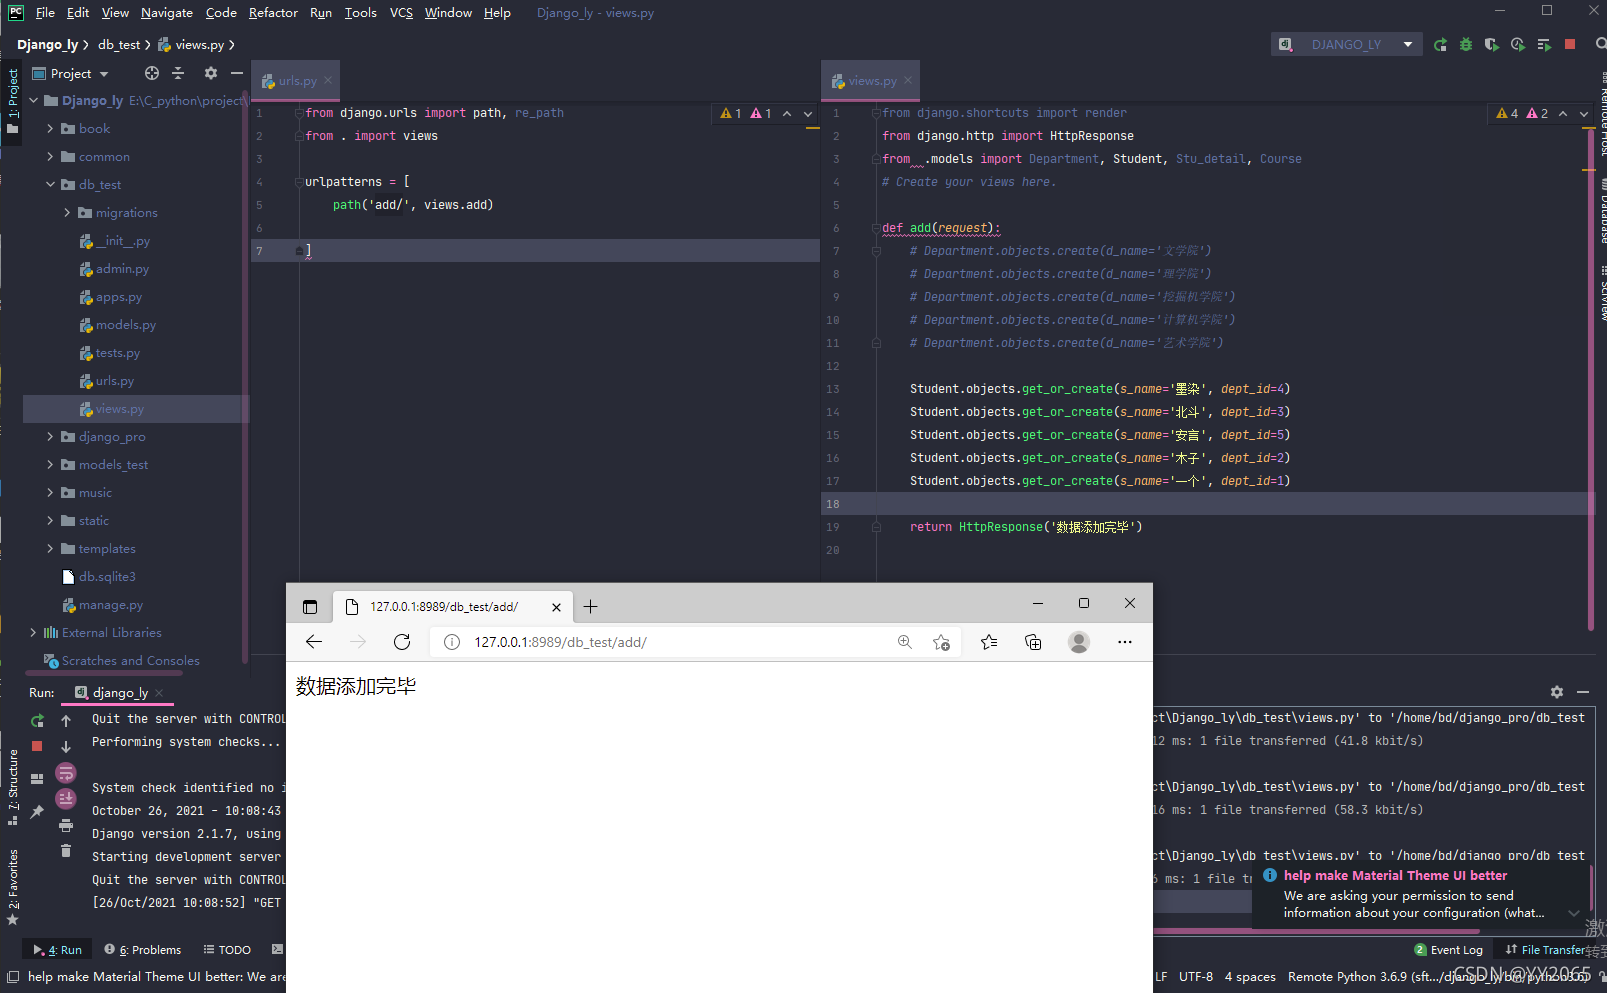Hide the Project panel with the minus icon
The width and height of the screenshot is (1607, 993).
tap(237, 73)
